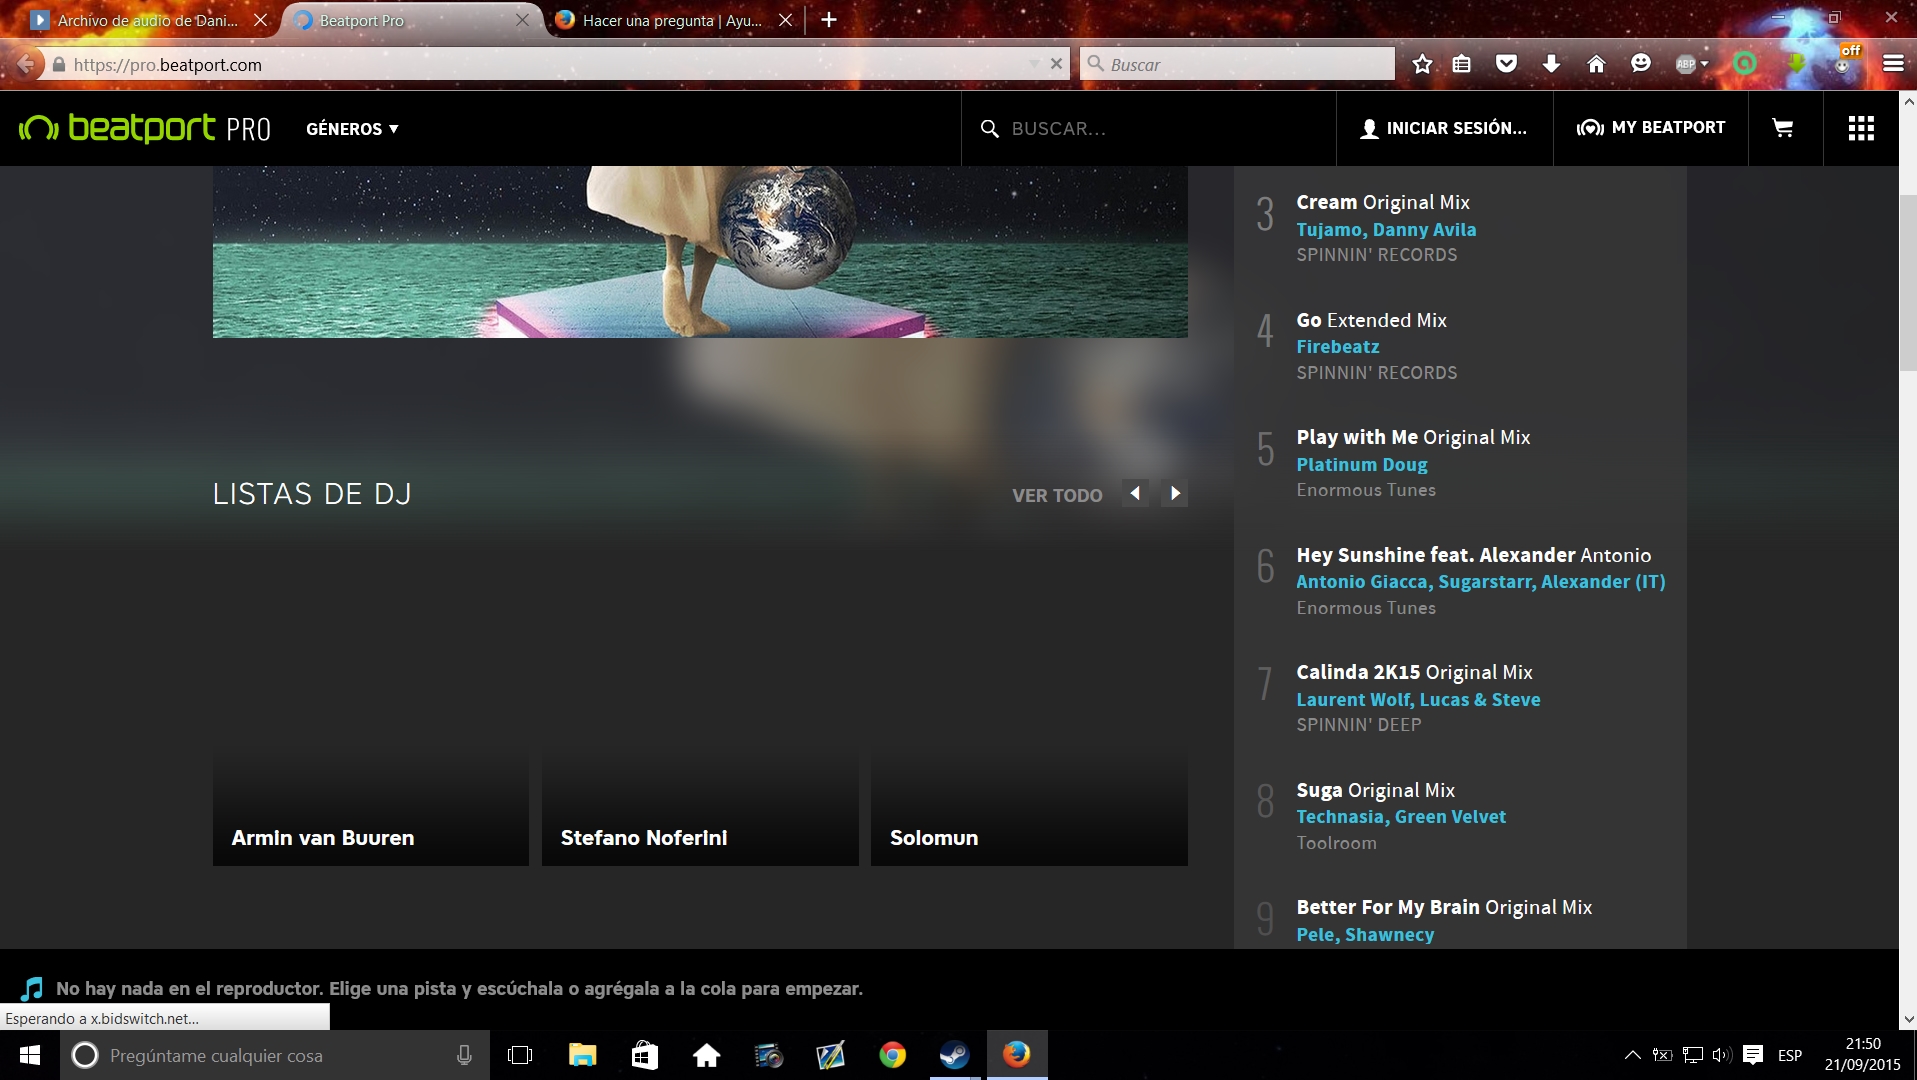Screen dimensions: 1917x1080
Task: Click the music note player icon
Action: pyautogui.click(x=32, y=988)
